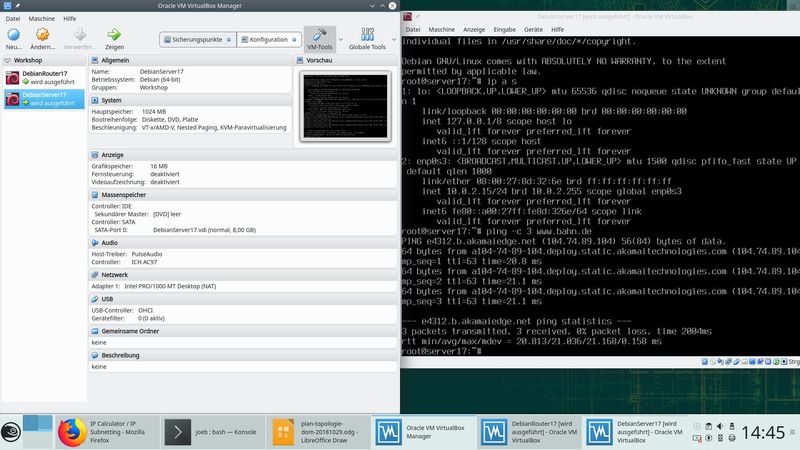Select the DebianRouter17 virtual machine
This screenshot has height=450, width=800.
click(44, 78)
